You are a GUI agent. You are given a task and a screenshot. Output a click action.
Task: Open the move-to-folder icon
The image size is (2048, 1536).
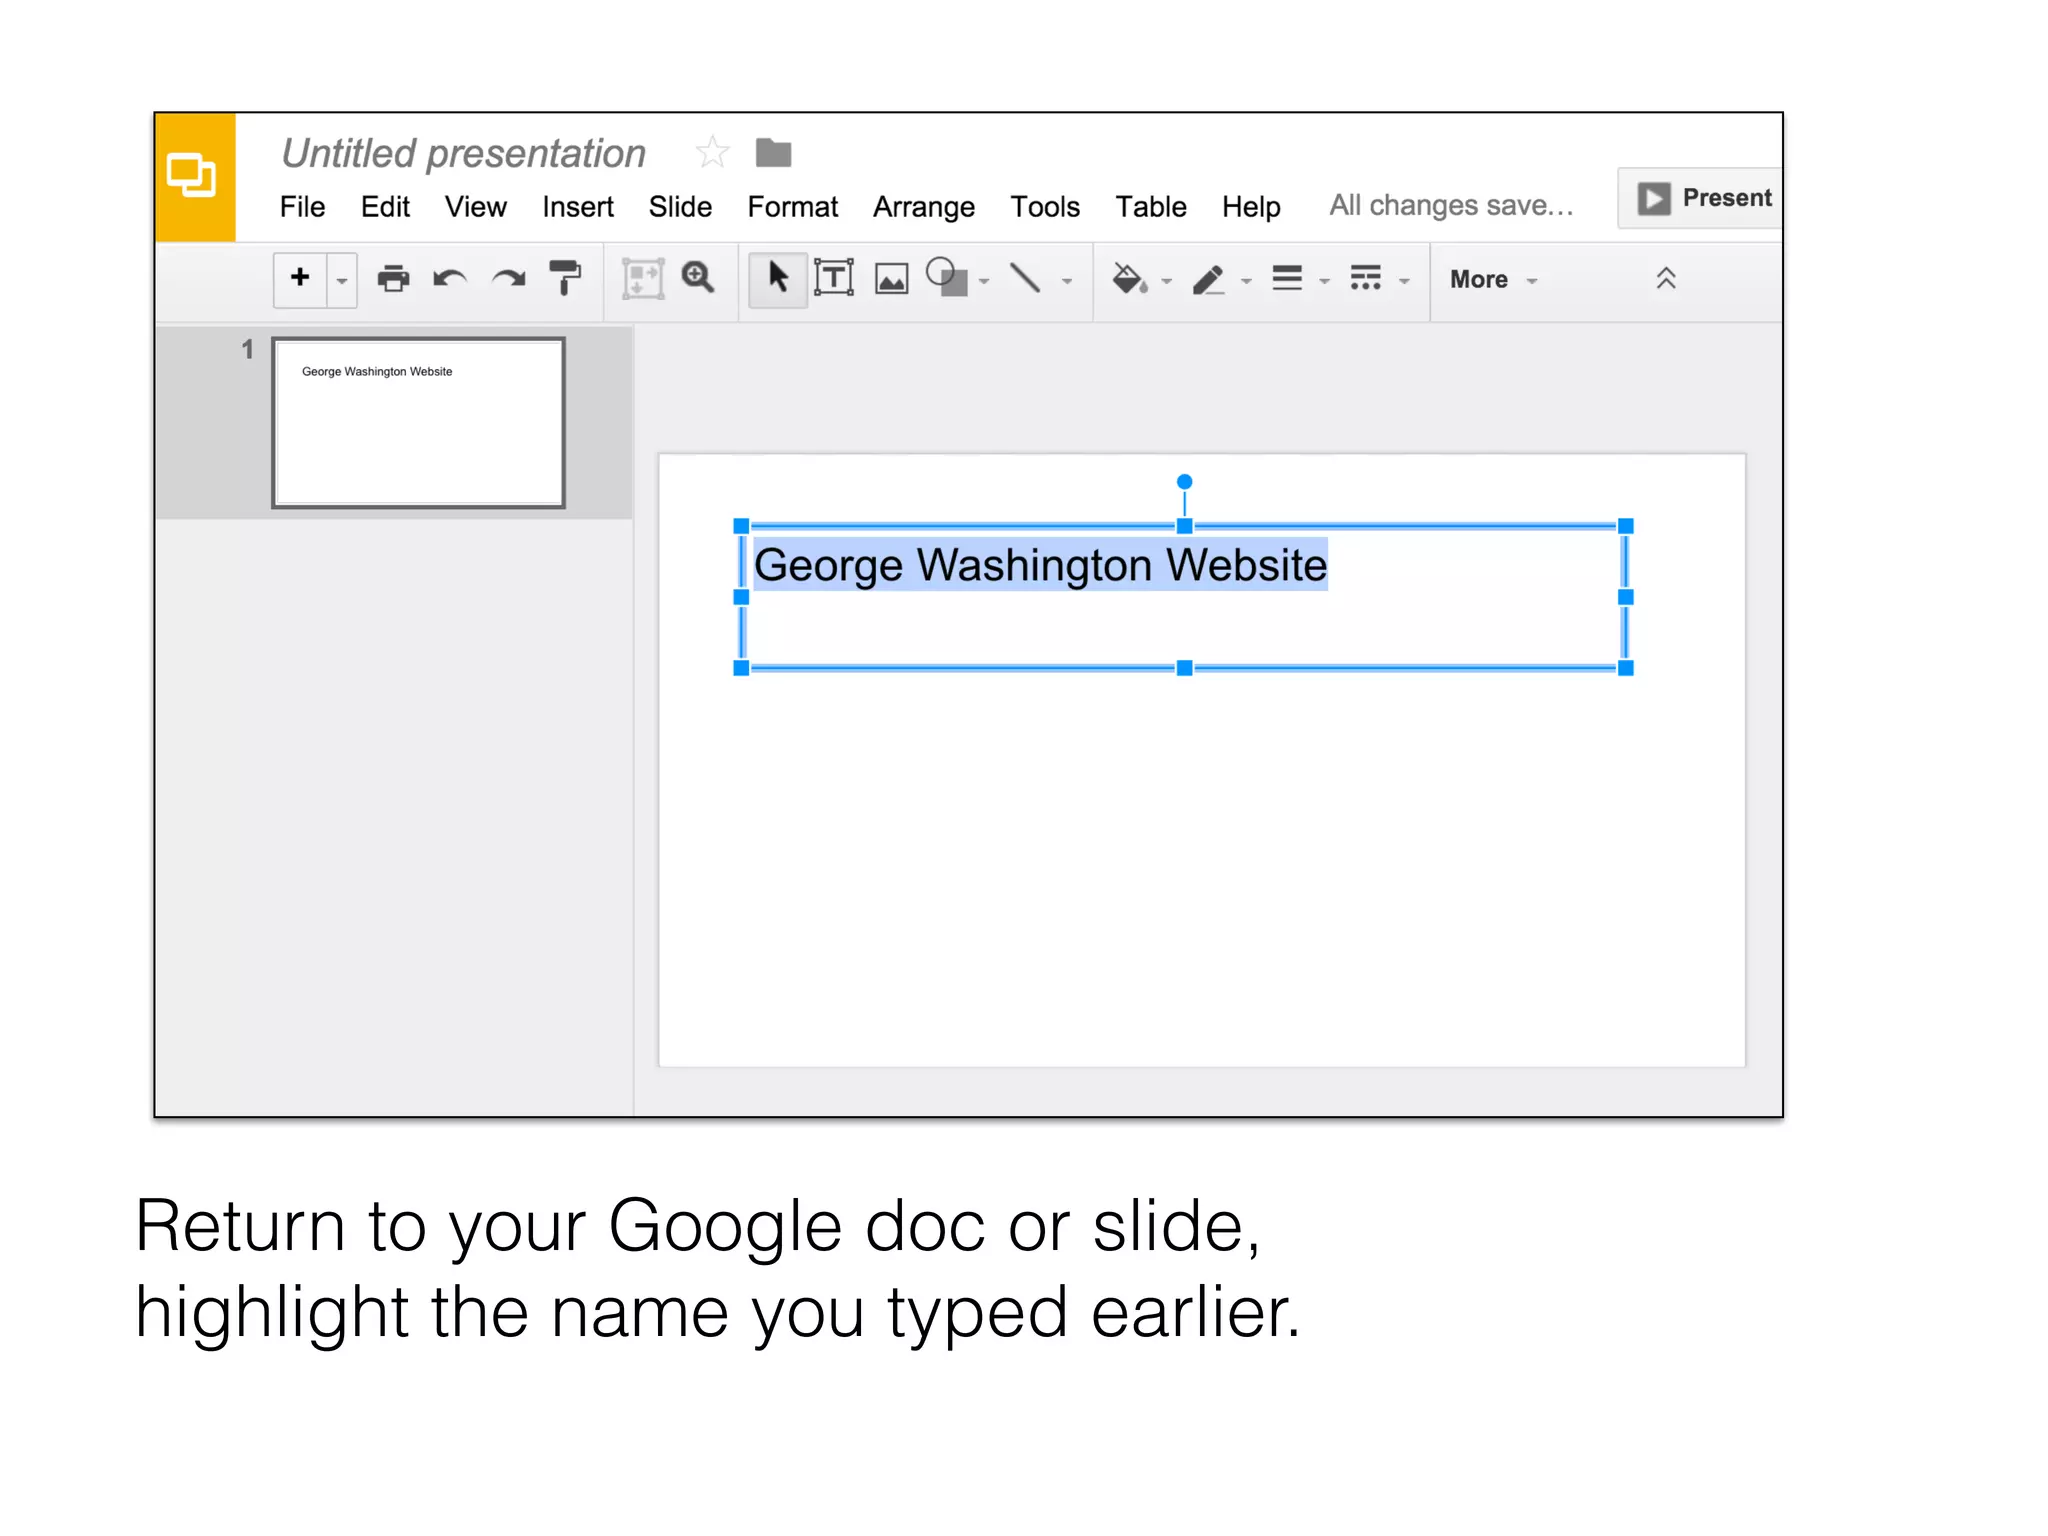pos(773,153)
